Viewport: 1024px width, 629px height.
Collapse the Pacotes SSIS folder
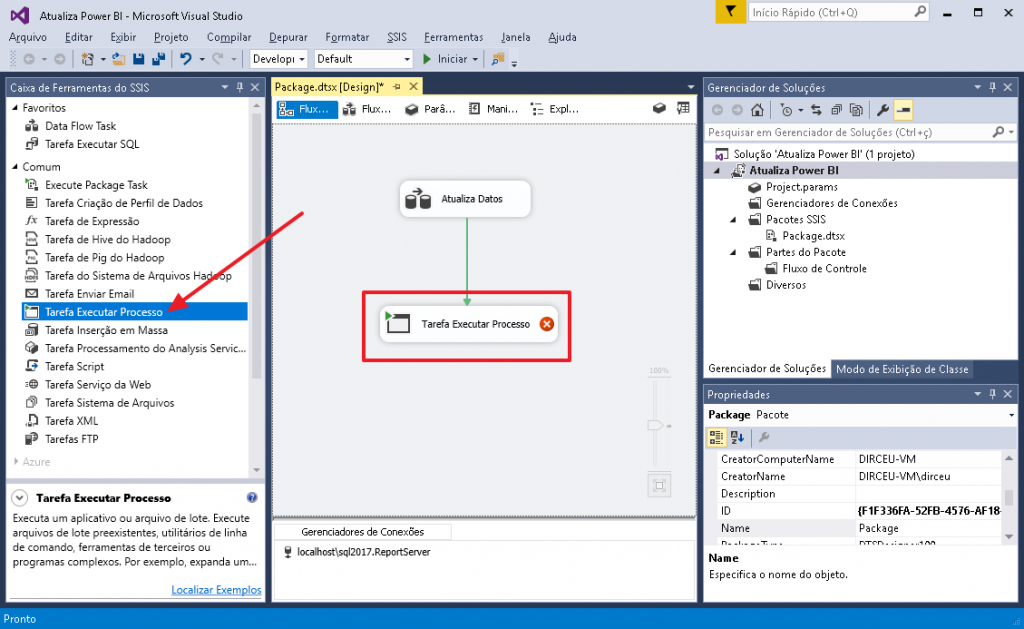[733, 220]
